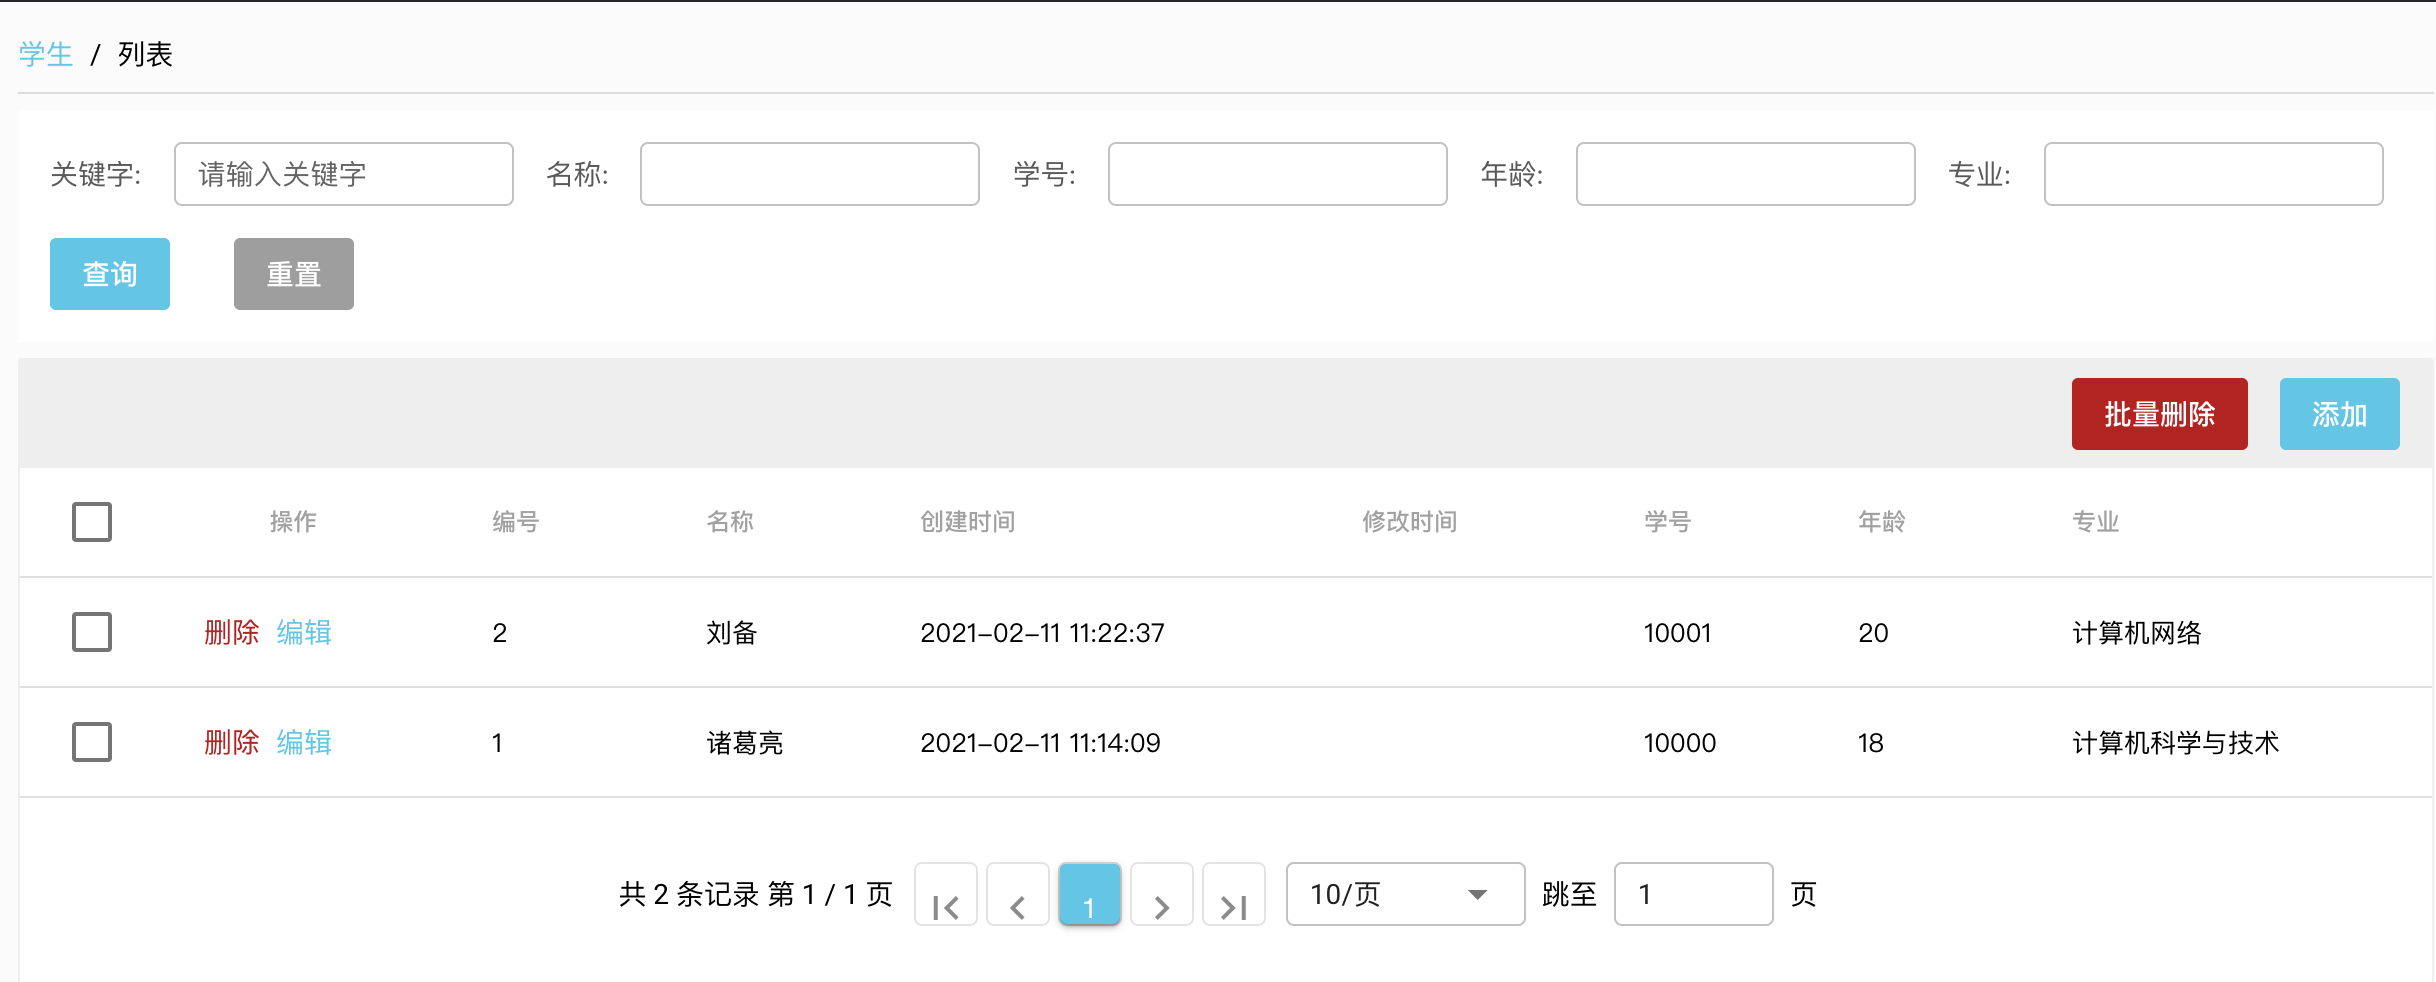Focus the 专业 filter input box
The width and height of the screenshot is (2436, 982).
(x=2213, y=174)
